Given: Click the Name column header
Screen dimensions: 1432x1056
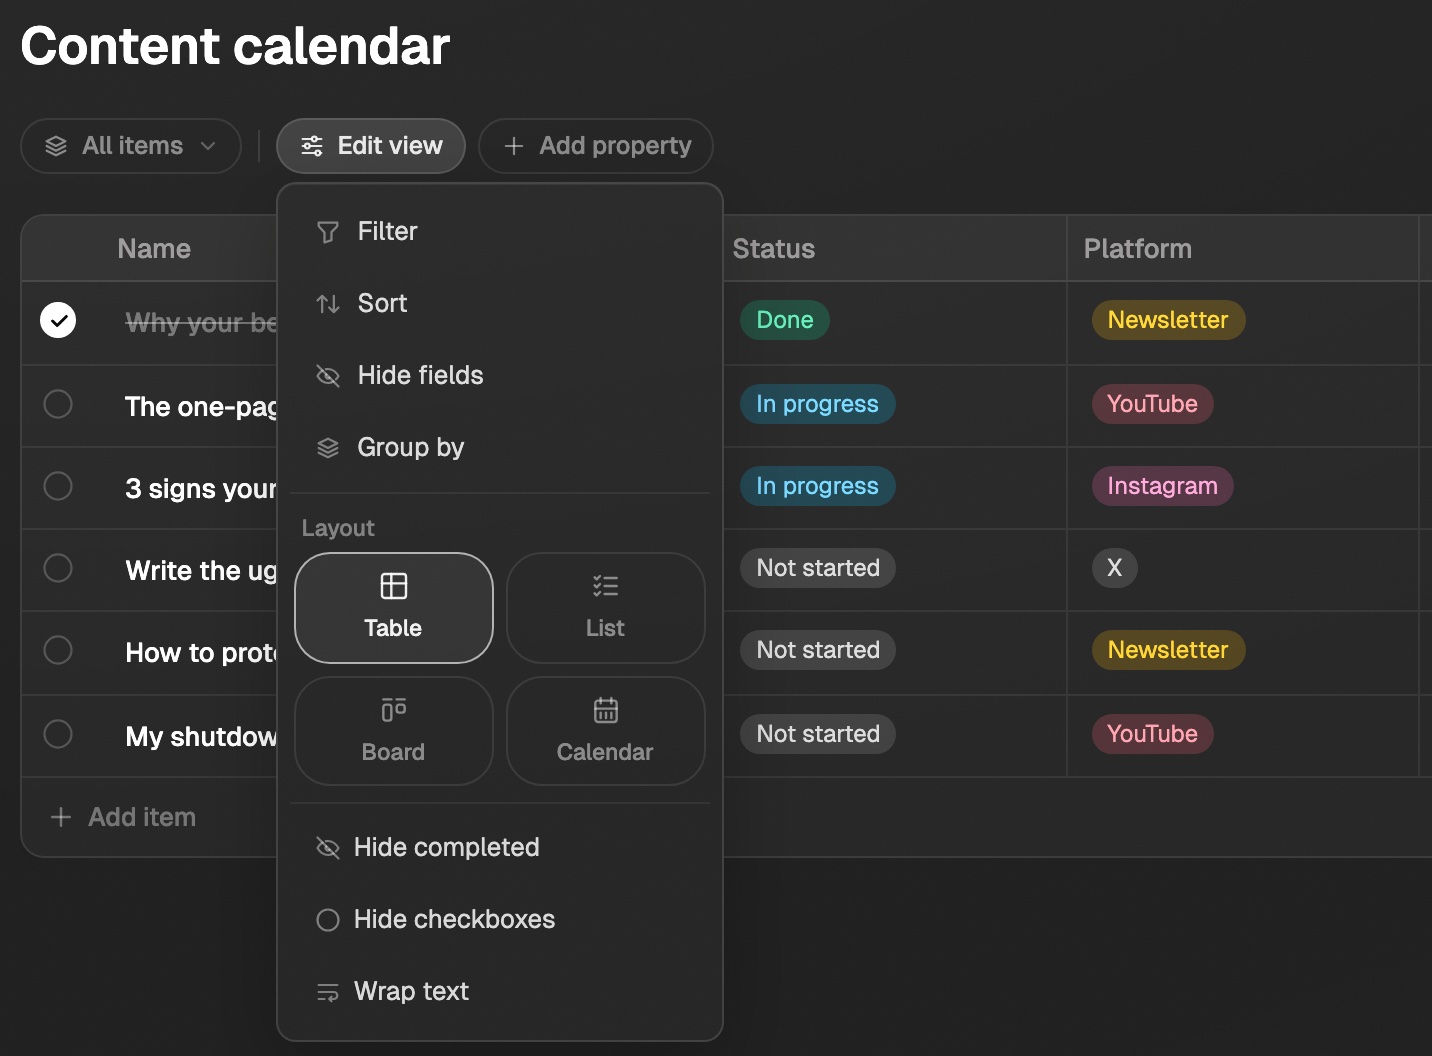Looking at the screenshot, I should (154, 249).
